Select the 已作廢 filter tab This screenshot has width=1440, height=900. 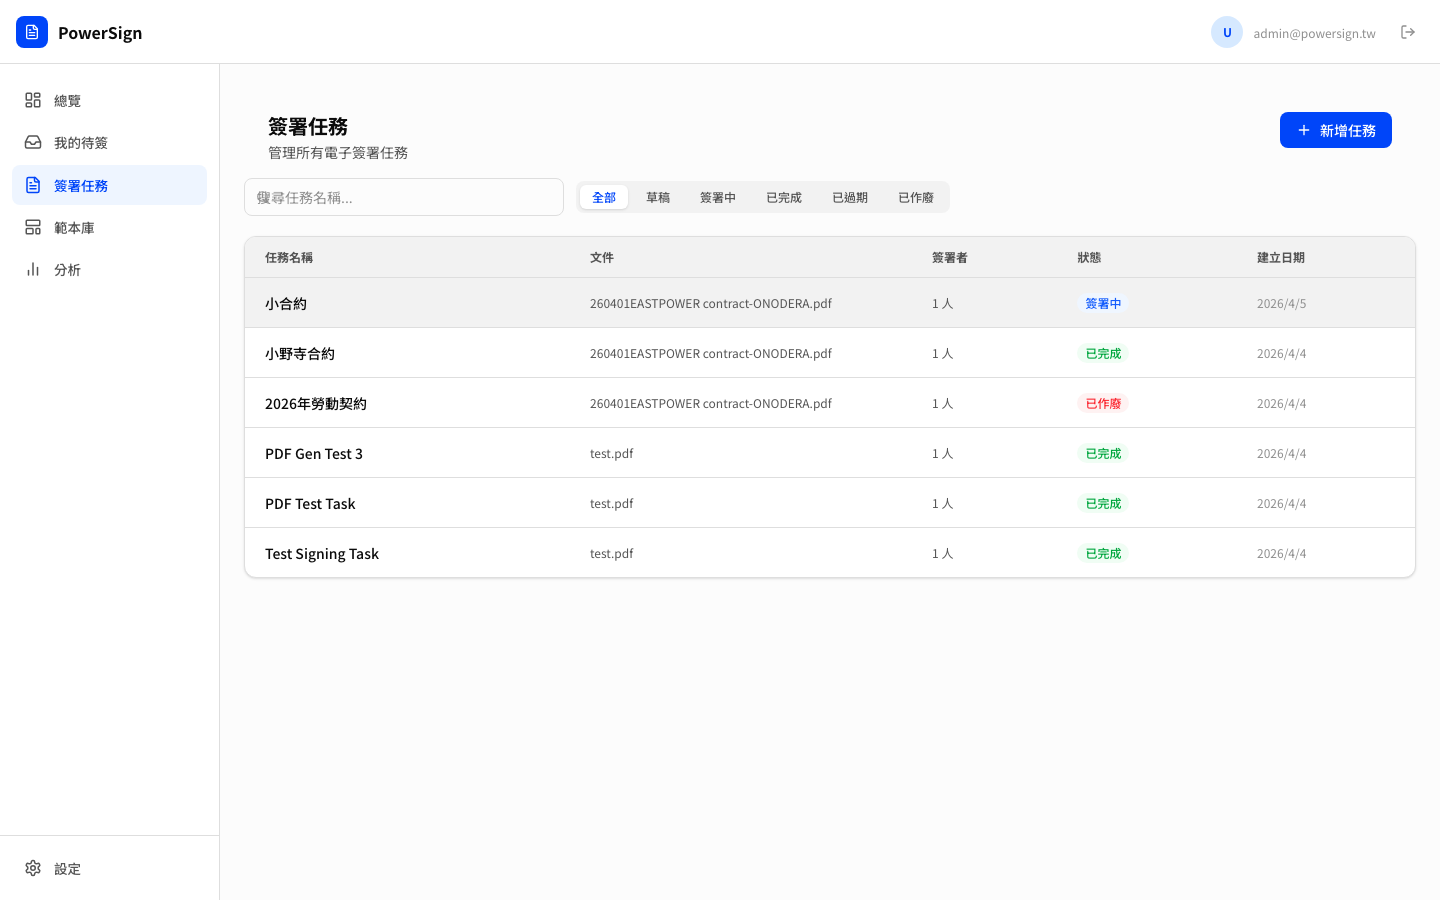click(x=915, y=197)
